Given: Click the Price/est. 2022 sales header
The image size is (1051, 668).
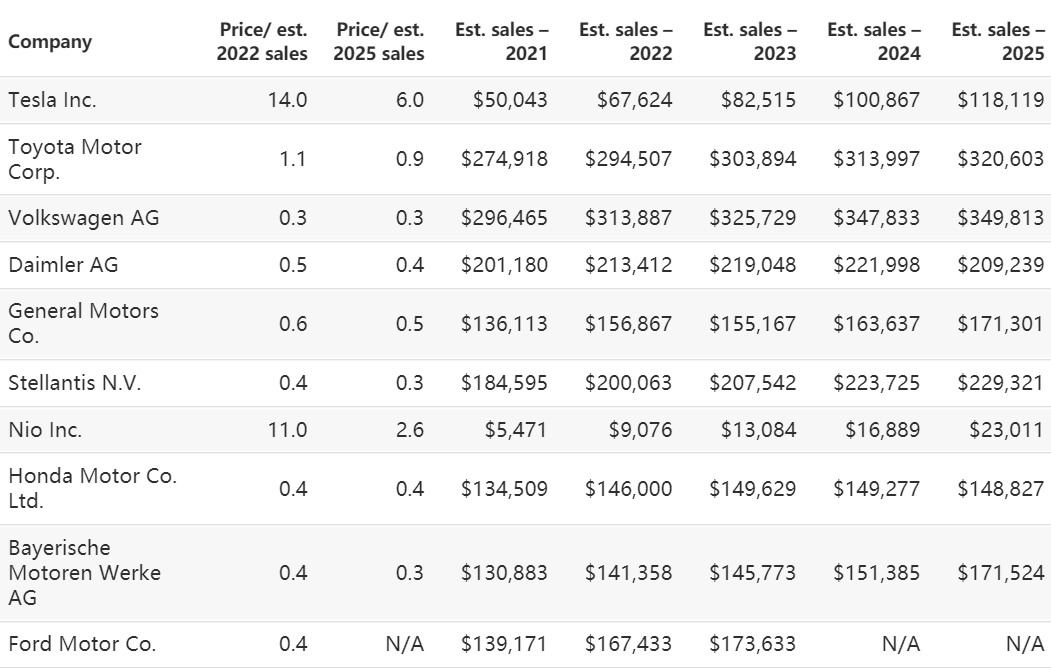Looking at the screenshot, I should [x=262, y=42].
